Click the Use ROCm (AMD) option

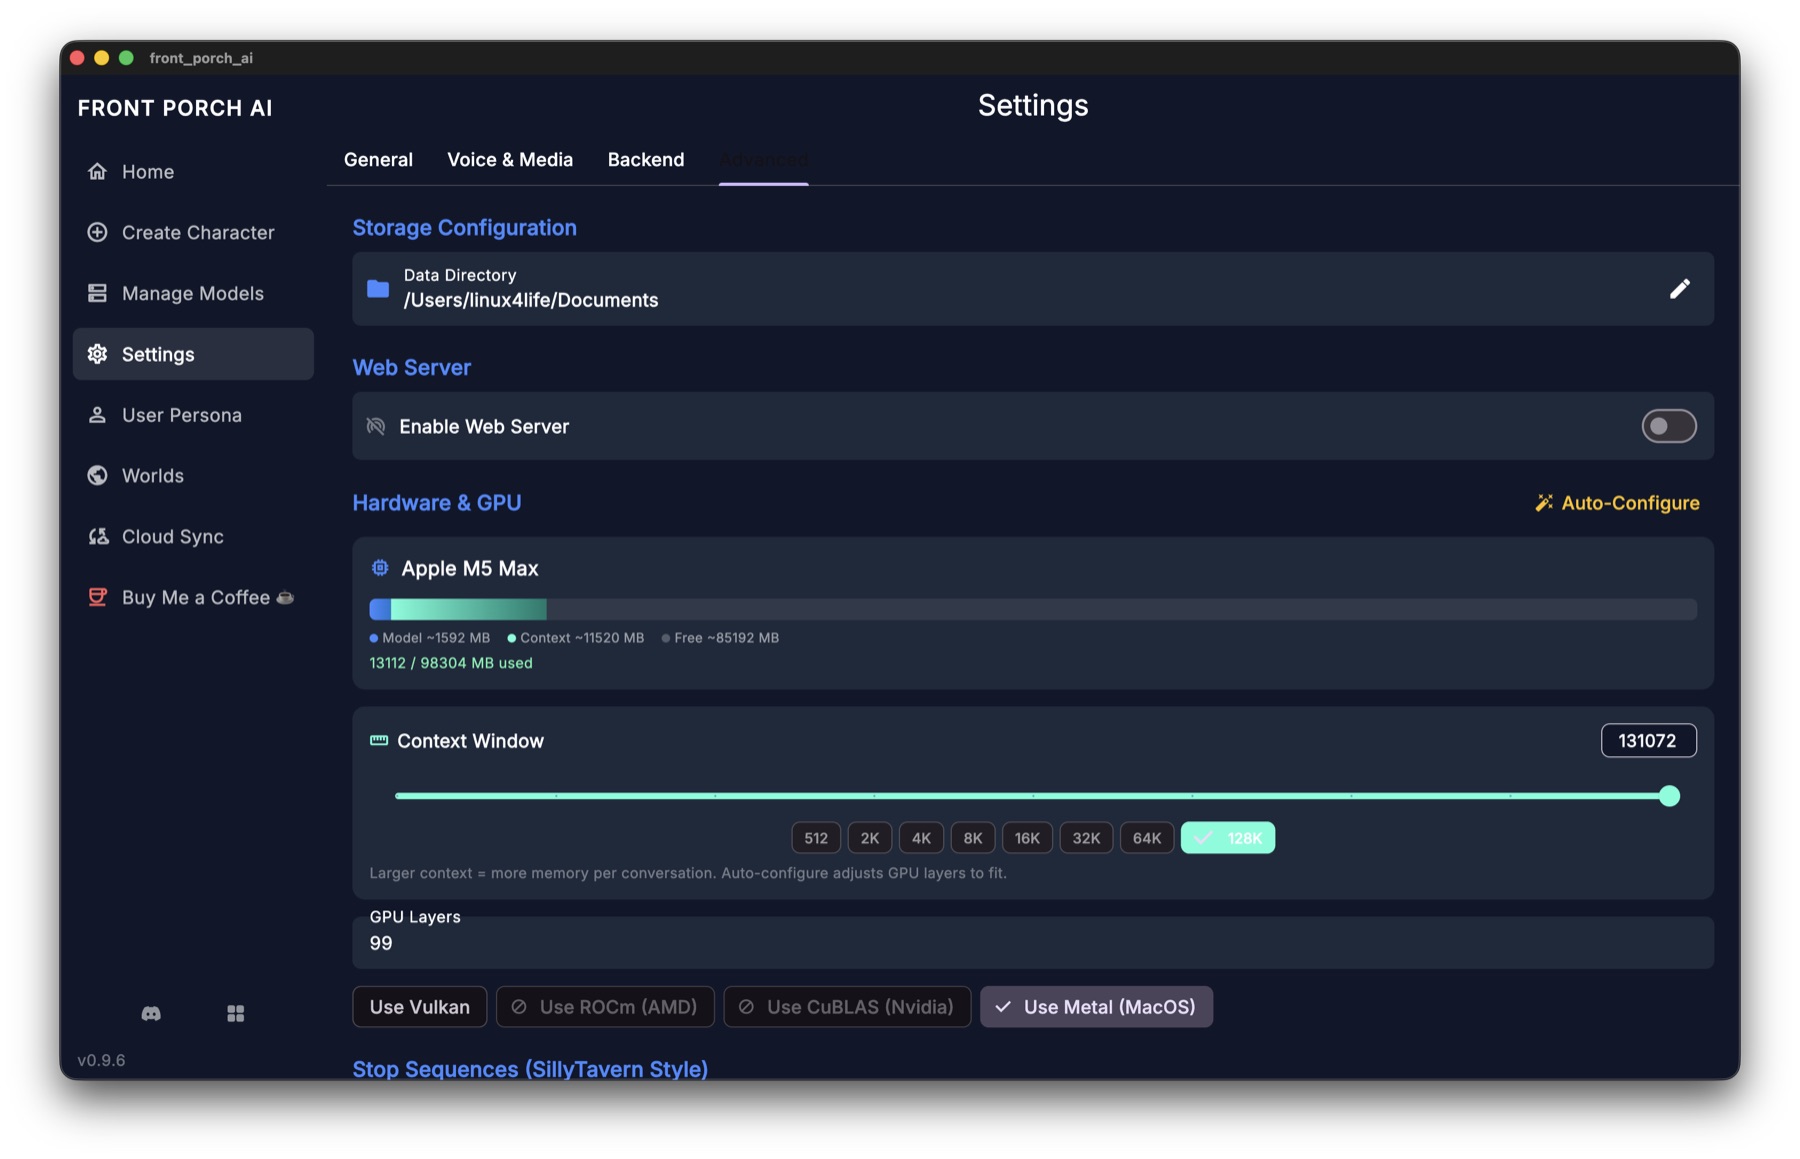[x=605, y=1007]
